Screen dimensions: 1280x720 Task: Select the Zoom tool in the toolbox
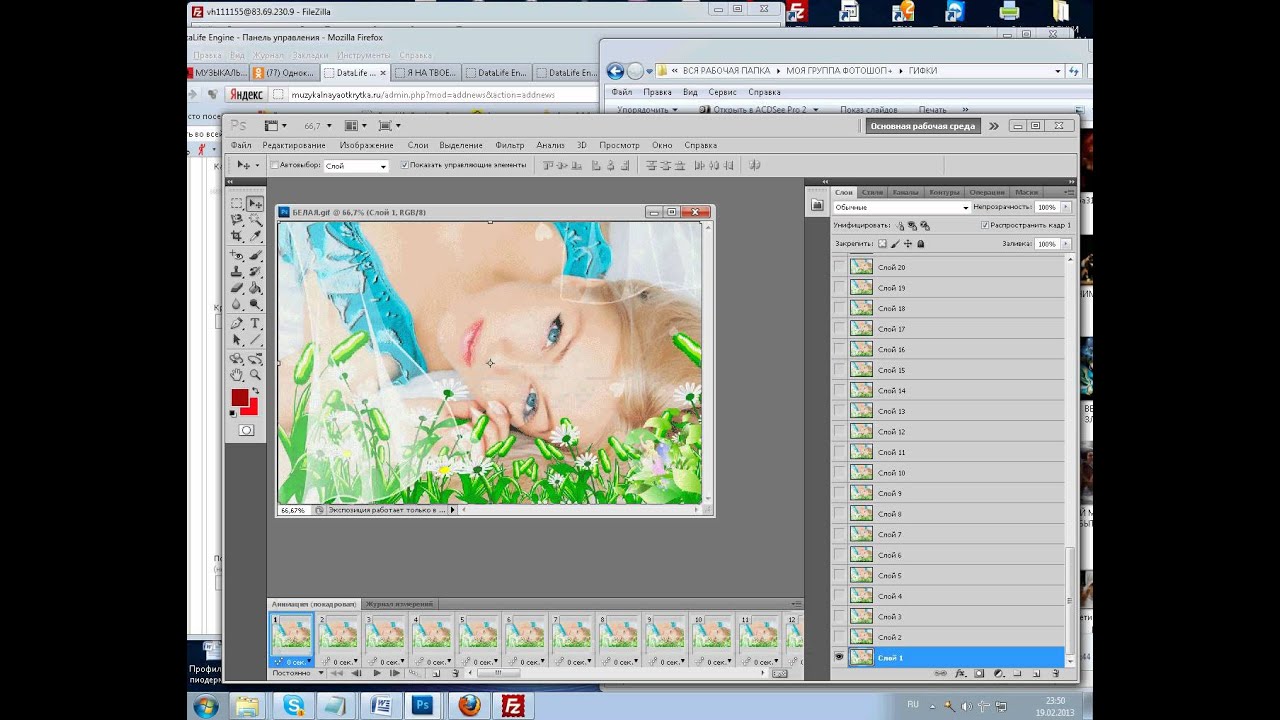pyautogui.click(x=255, y=375)
